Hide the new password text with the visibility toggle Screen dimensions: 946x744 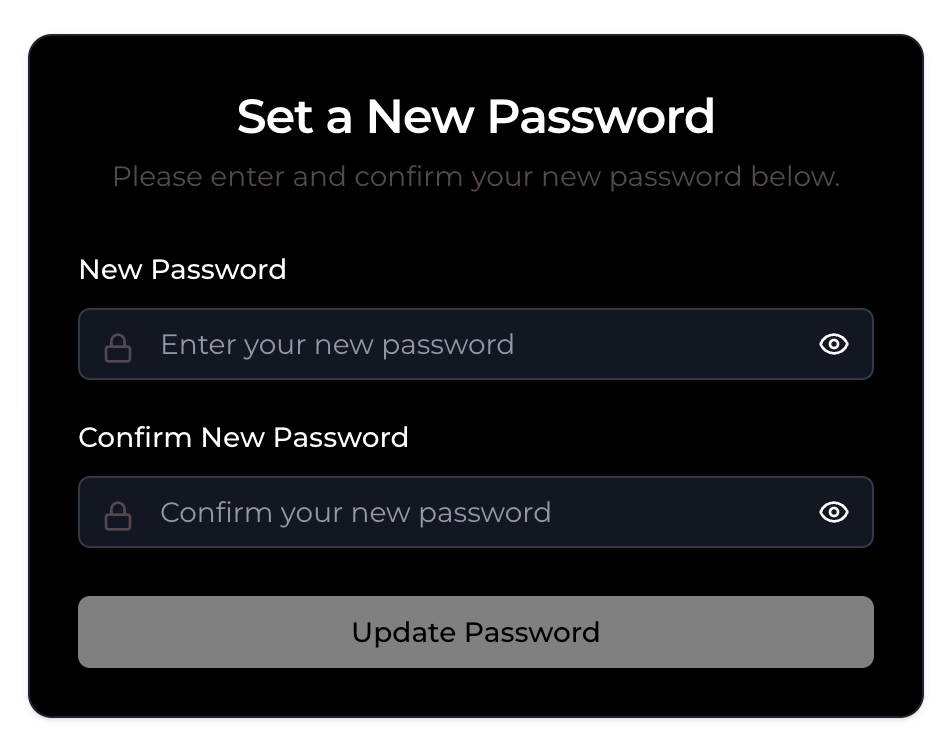[x=834, y=344]
